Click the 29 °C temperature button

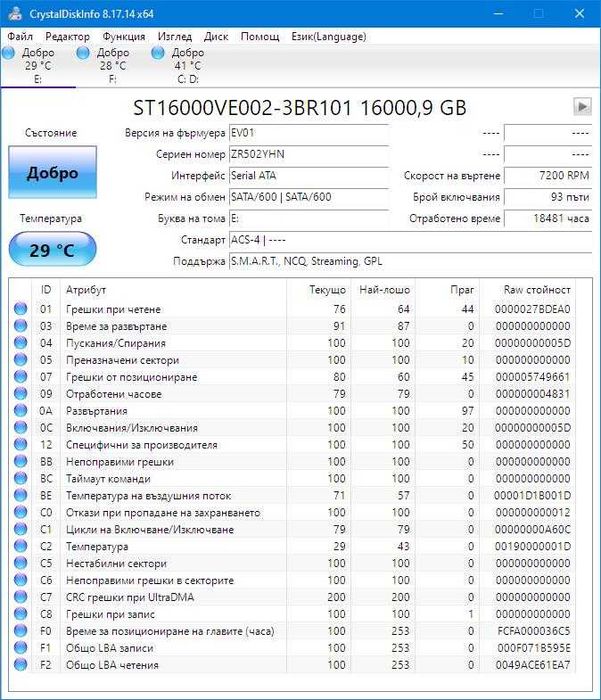(53, 250)
